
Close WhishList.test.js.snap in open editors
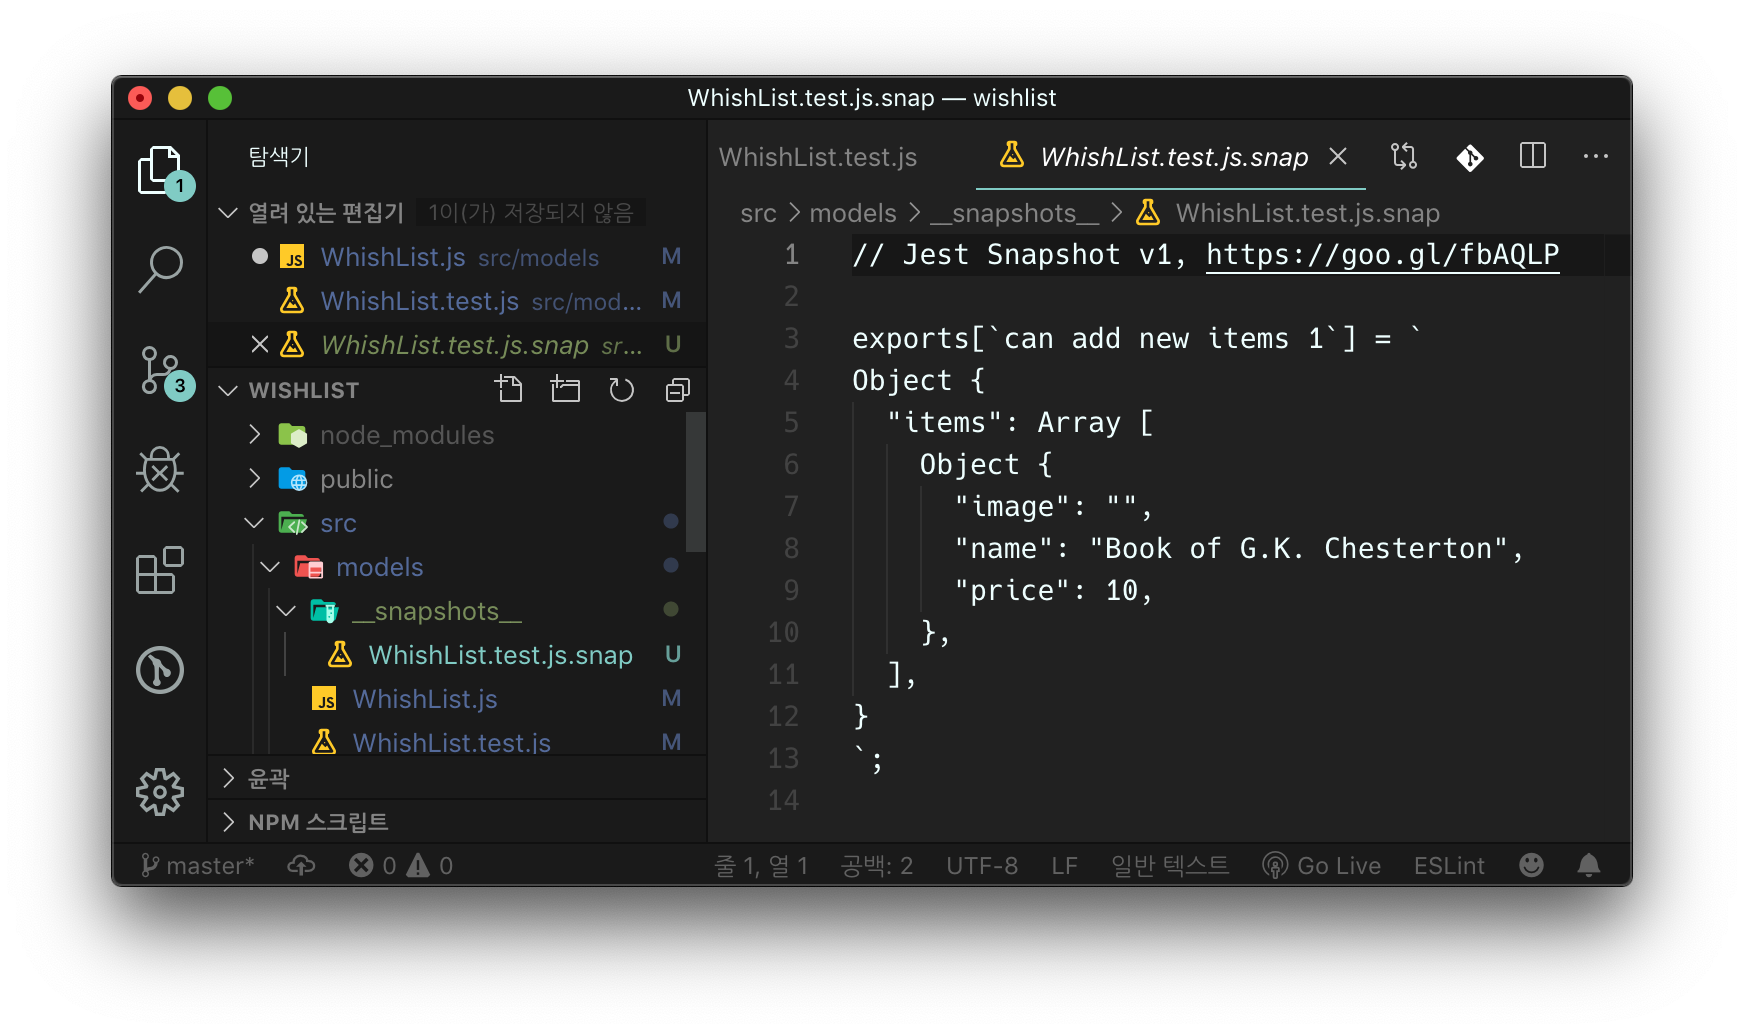click(260, 344)
